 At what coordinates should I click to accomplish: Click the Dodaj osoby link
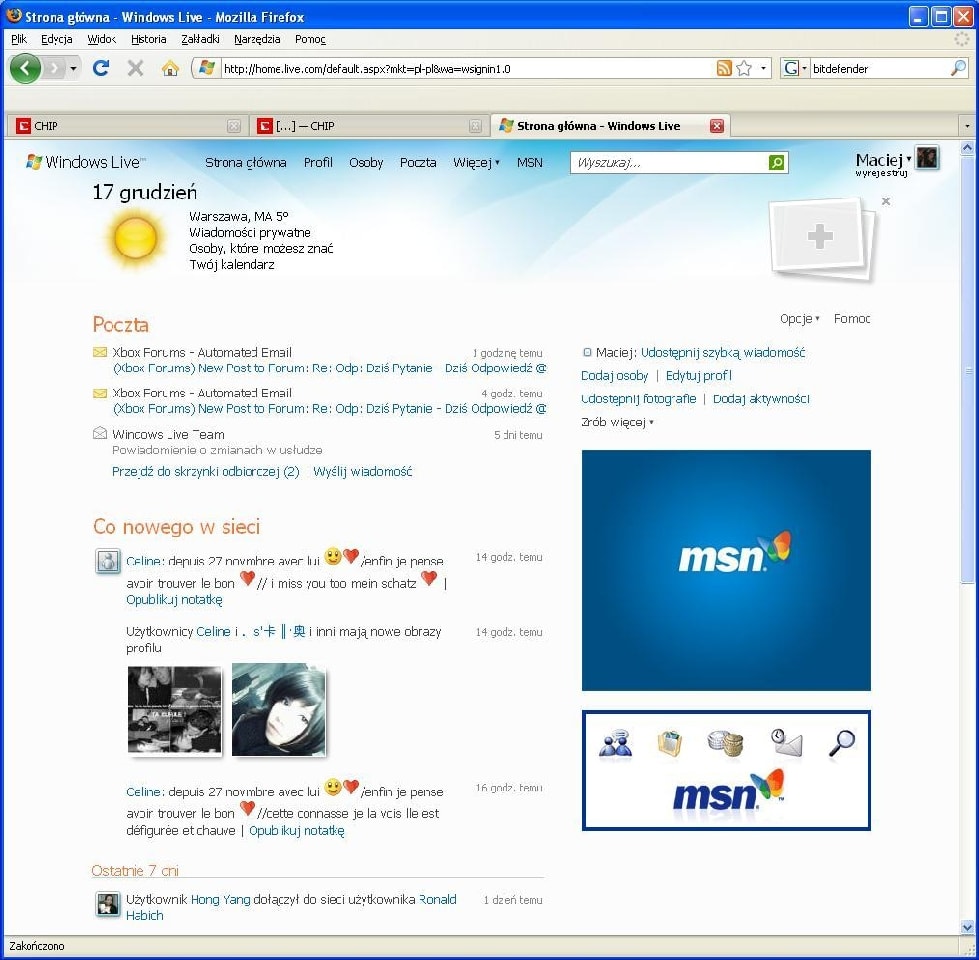[x=614, y=376]
